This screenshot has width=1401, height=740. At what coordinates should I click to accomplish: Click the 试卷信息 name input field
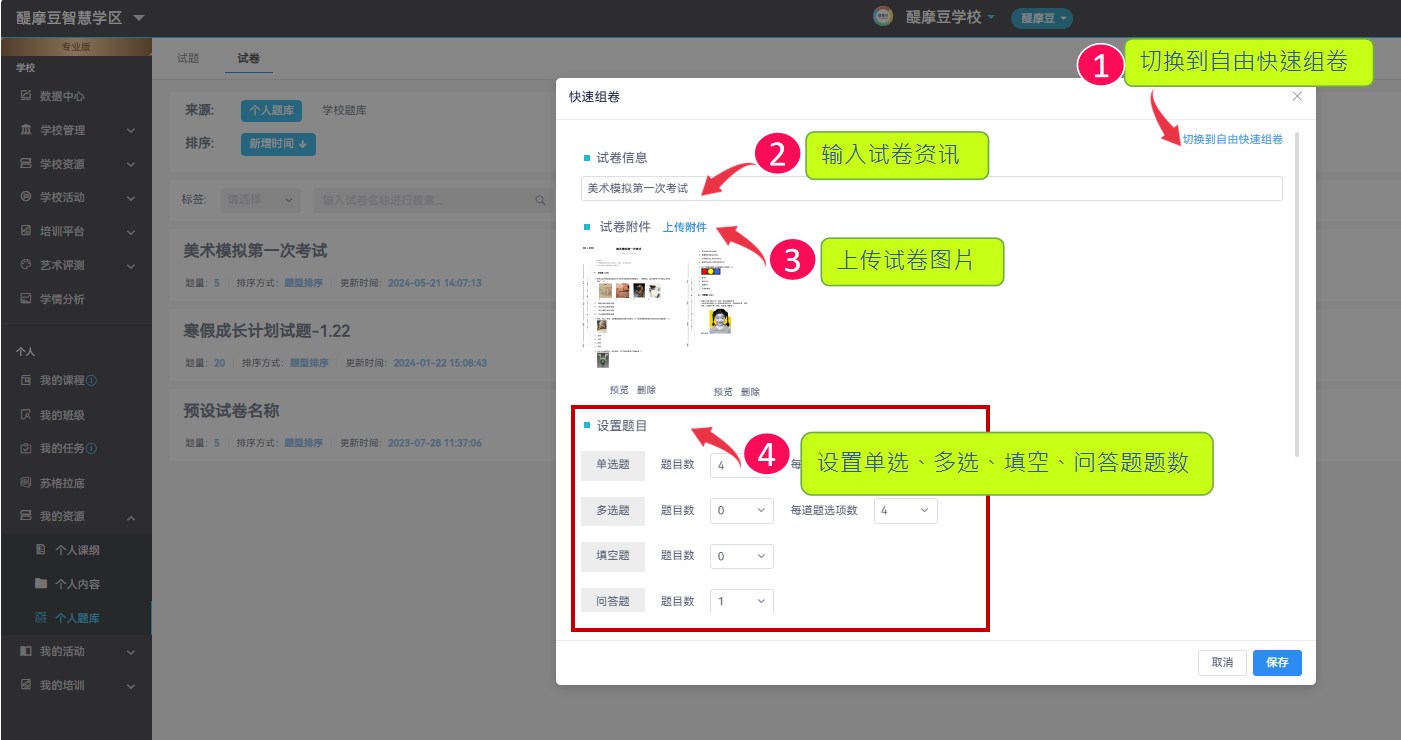point(930,188)
